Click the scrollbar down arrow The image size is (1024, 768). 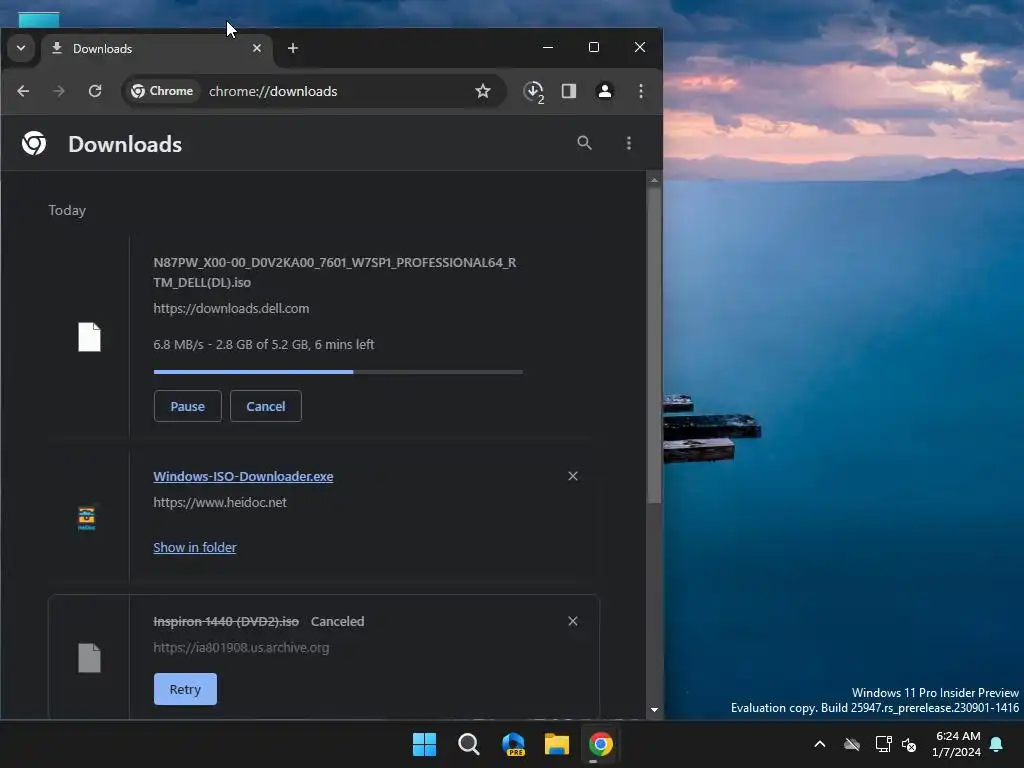pos(654,710)
